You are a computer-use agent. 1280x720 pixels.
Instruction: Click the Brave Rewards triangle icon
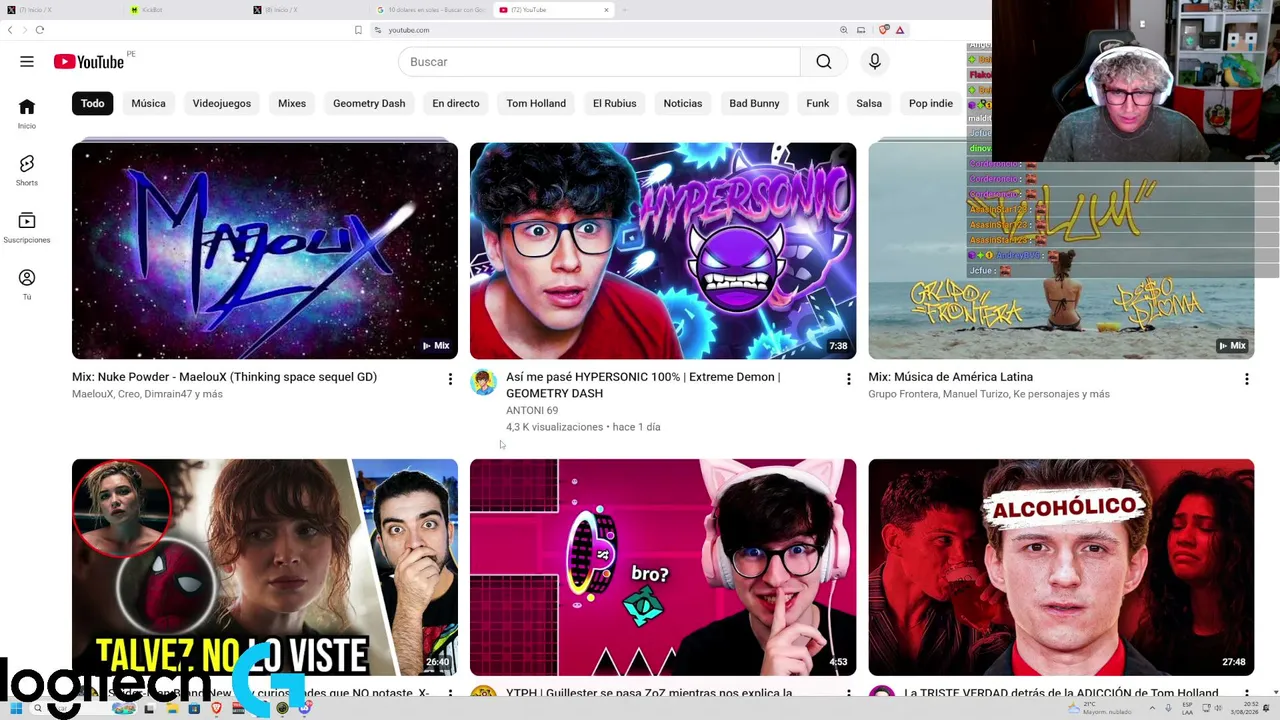900,30
